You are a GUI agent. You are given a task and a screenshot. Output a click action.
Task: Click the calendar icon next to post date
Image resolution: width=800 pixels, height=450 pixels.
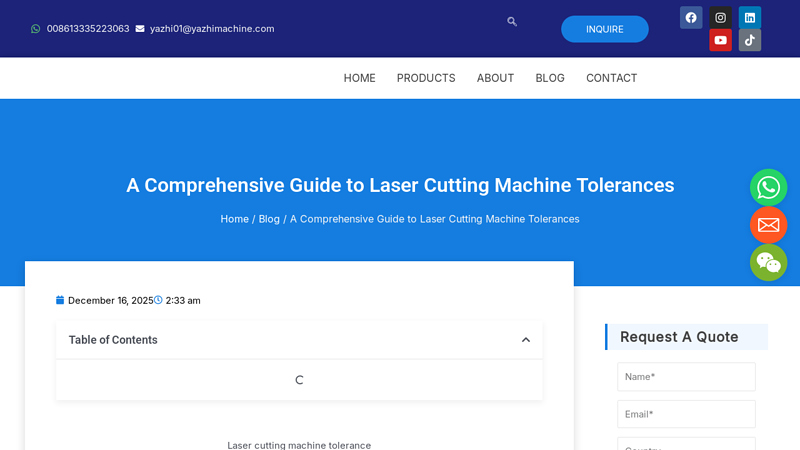coord(60,300)
